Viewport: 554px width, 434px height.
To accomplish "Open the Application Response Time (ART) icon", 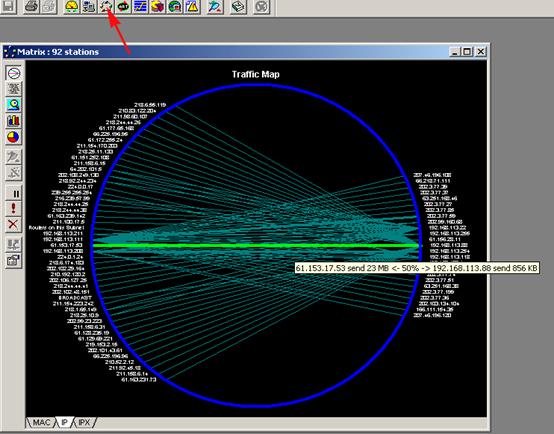I will pos(123,6).
